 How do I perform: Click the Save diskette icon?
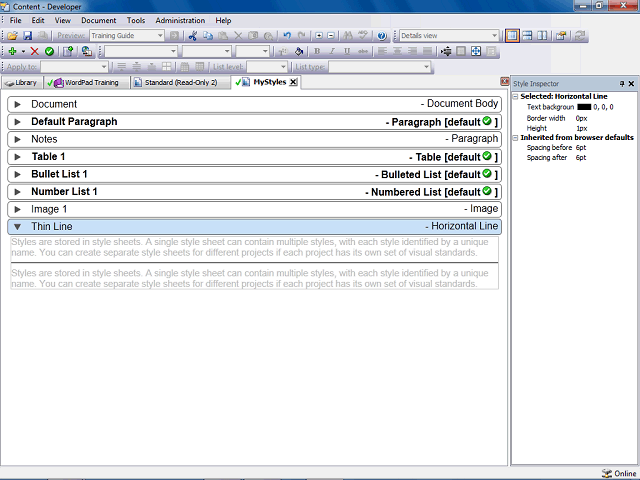pos(27,36)
